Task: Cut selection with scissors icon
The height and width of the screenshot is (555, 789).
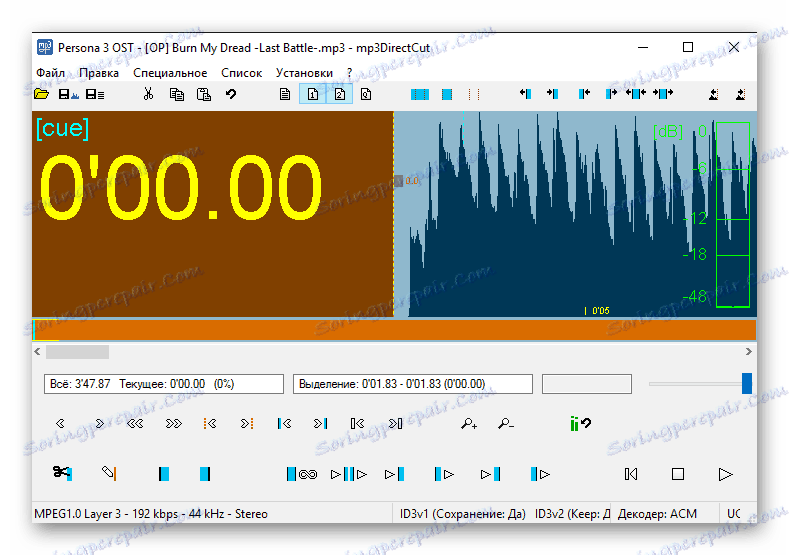Action: [148, 94]
